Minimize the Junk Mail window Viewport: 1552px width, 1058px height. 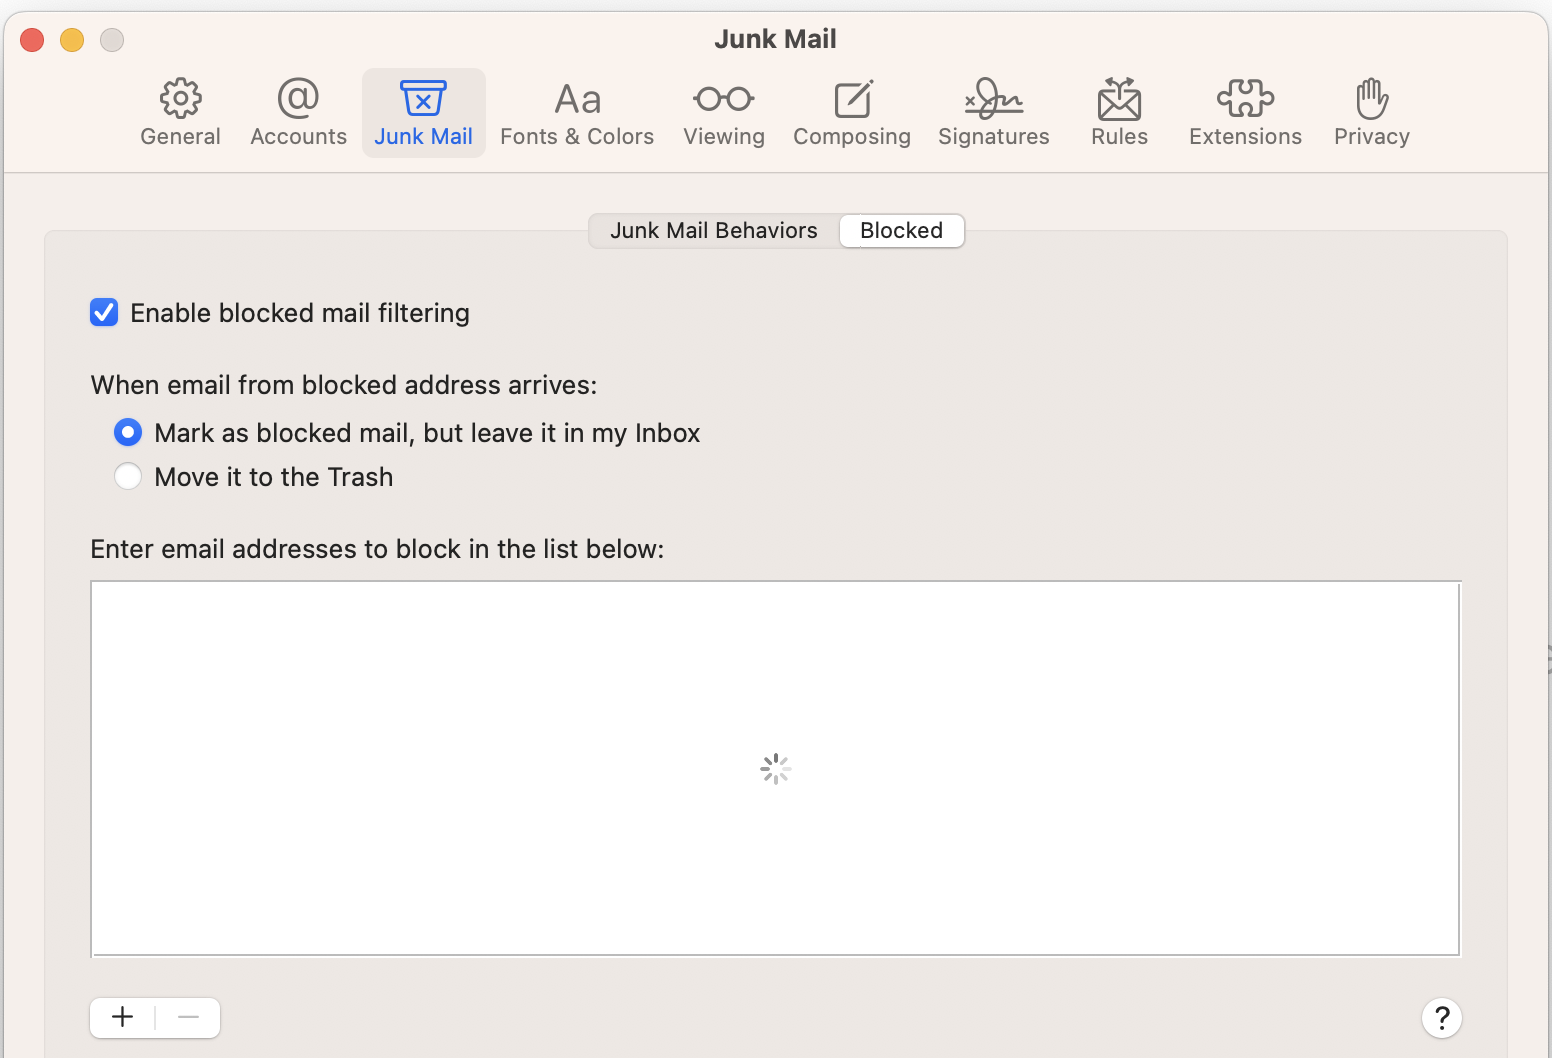71,40
